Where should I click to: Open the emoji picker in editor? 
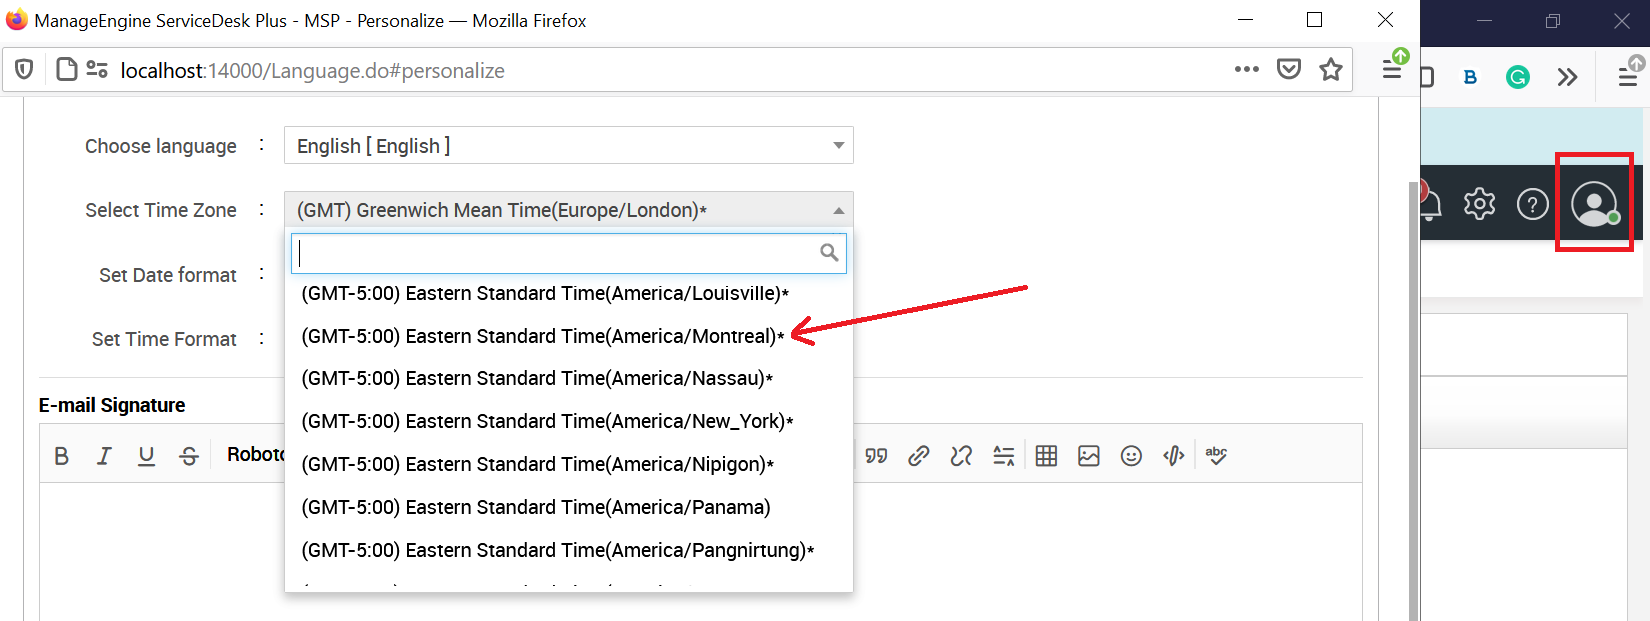(x=1131, y=456)
